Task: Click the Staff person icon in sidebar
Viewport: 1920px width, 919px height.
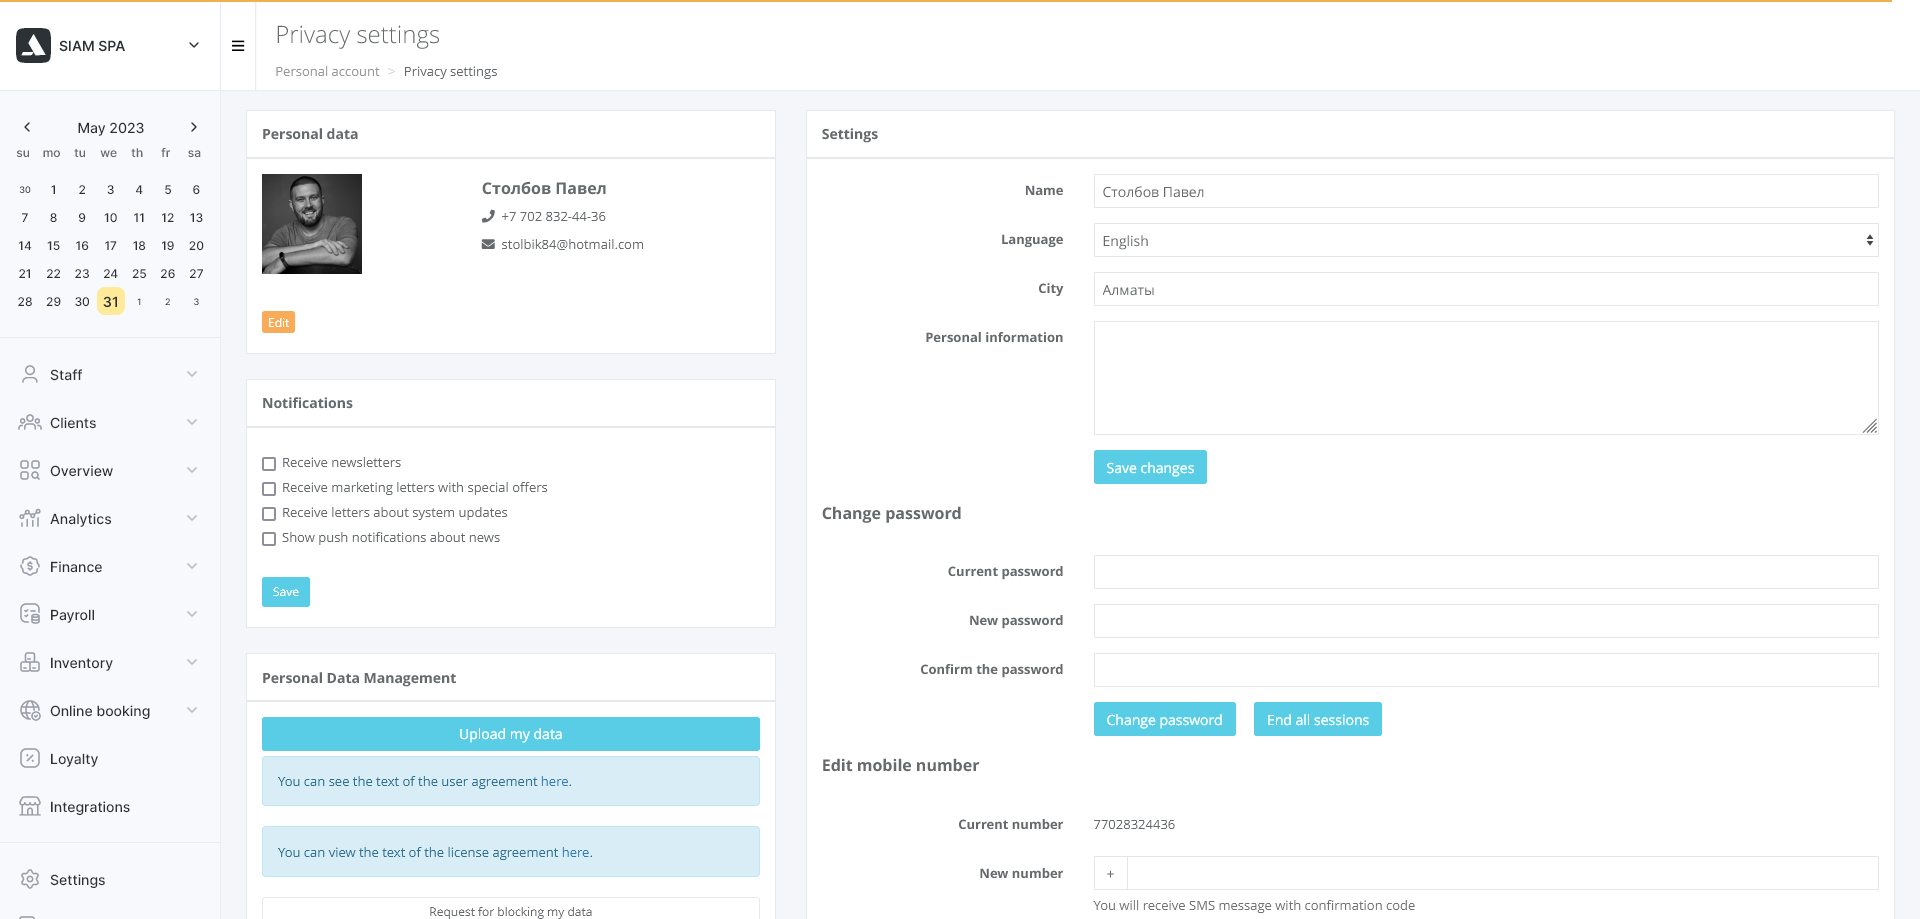Action: [30, 374]
